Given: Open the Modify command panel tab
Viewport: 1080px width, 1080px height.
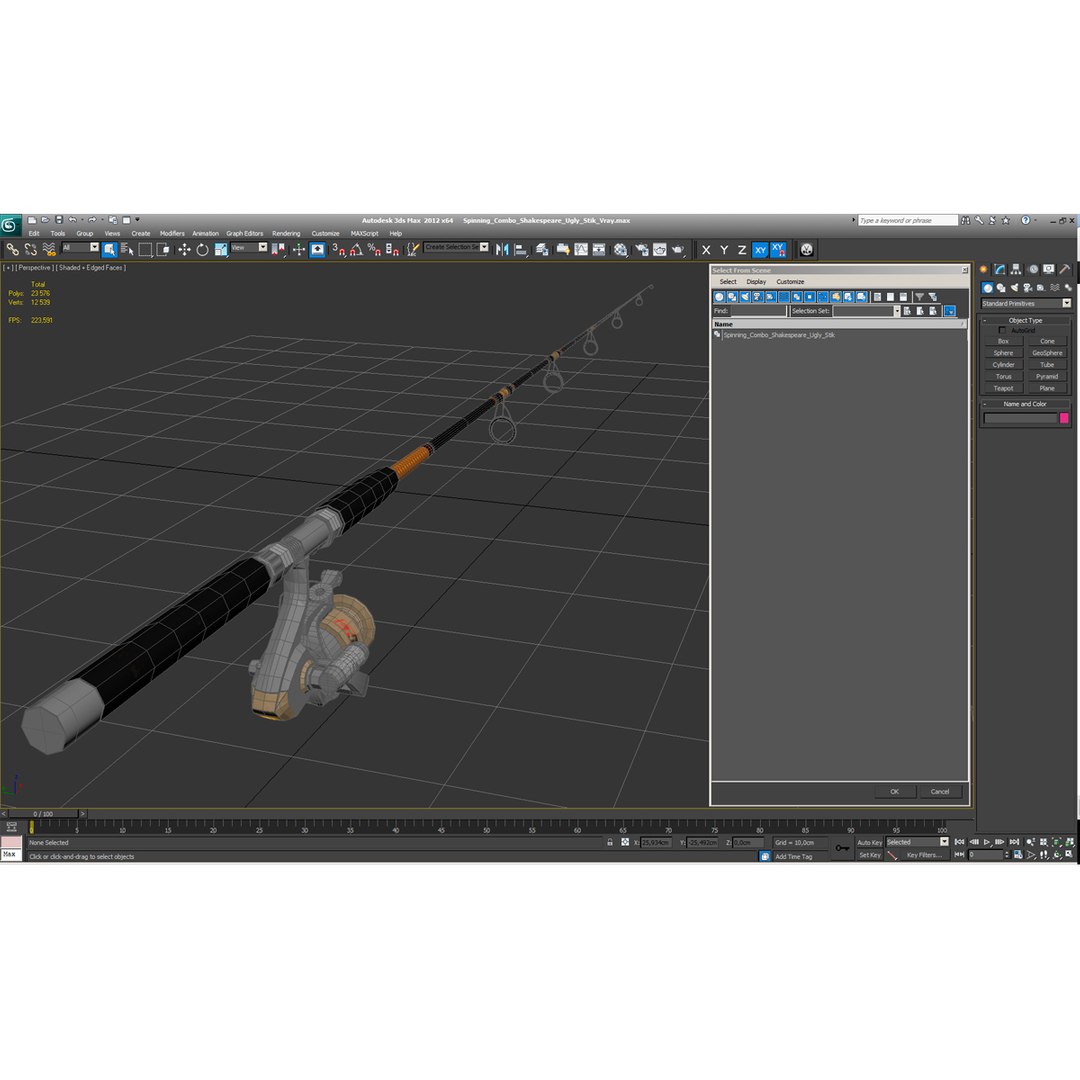Looking at the screenshot, I should point(999,269).
